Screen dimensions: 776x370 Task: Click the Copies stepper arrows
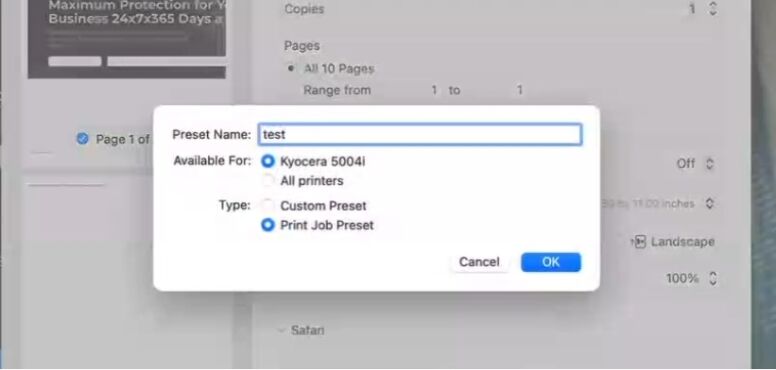click(x=713, y=9)
